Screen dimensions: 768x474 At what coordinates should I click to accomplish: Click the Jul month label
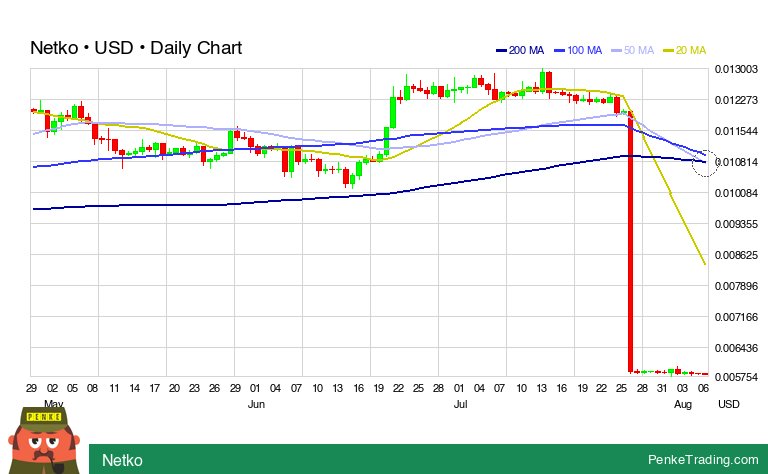click(x=460, y=404)
